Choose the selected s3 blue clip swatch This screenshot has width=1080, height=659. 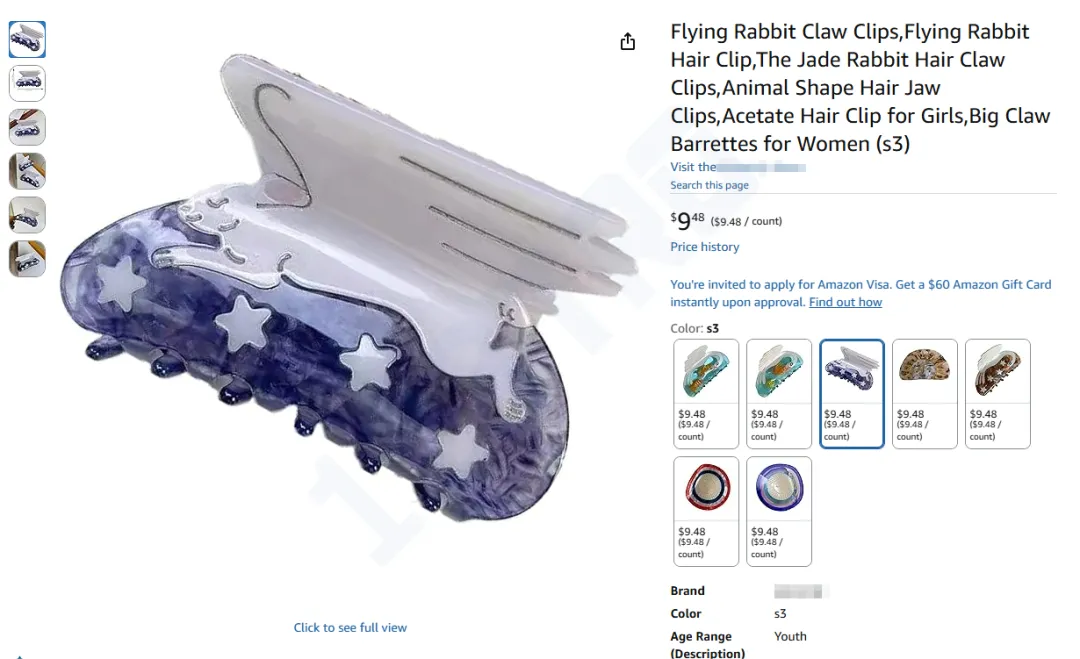(852, 394)
